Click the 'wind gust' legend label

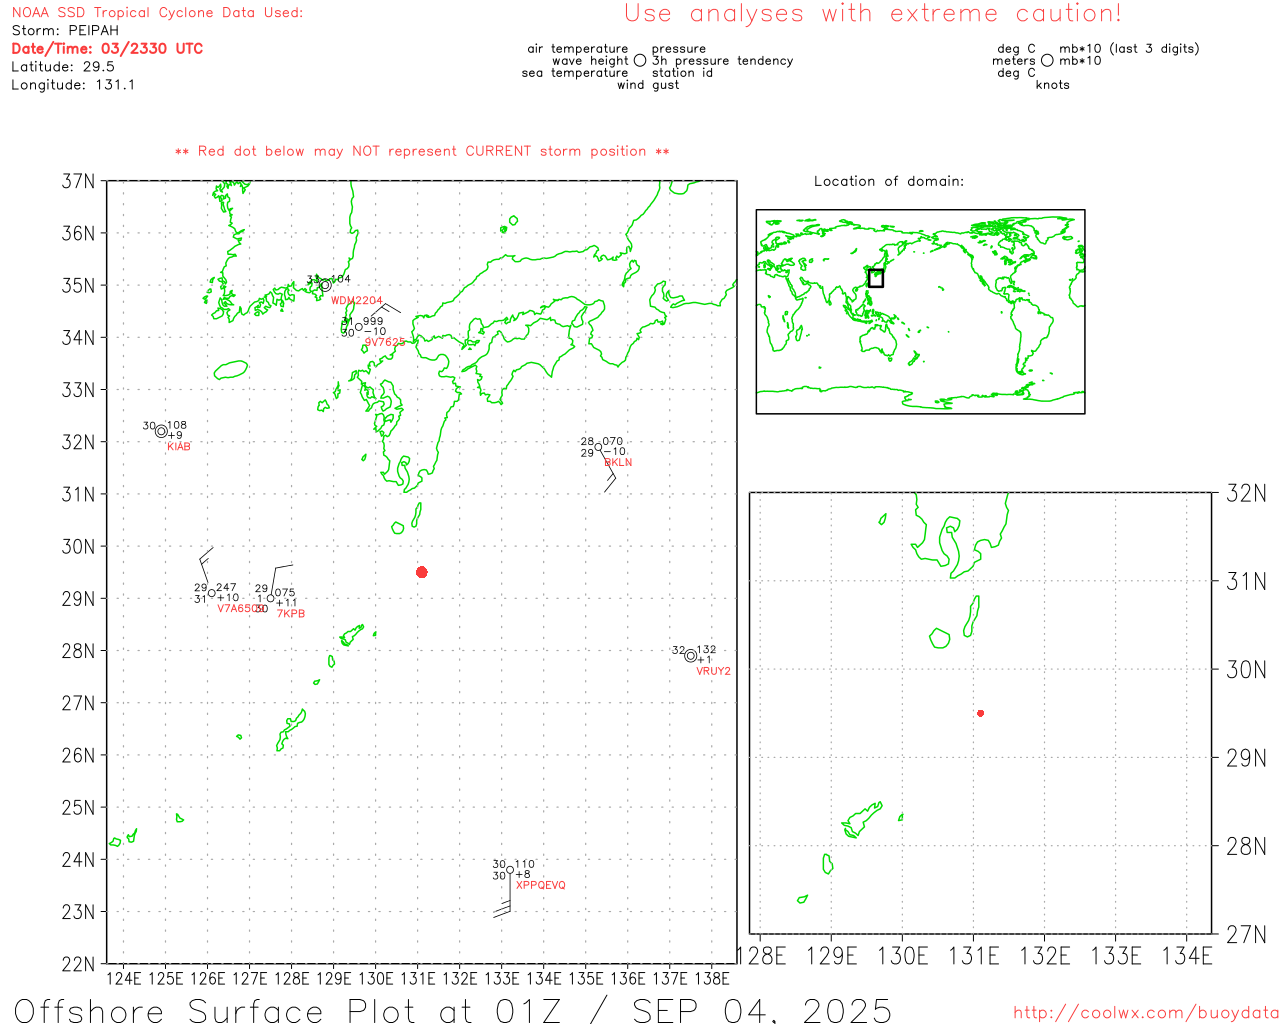tap(648, 85)
